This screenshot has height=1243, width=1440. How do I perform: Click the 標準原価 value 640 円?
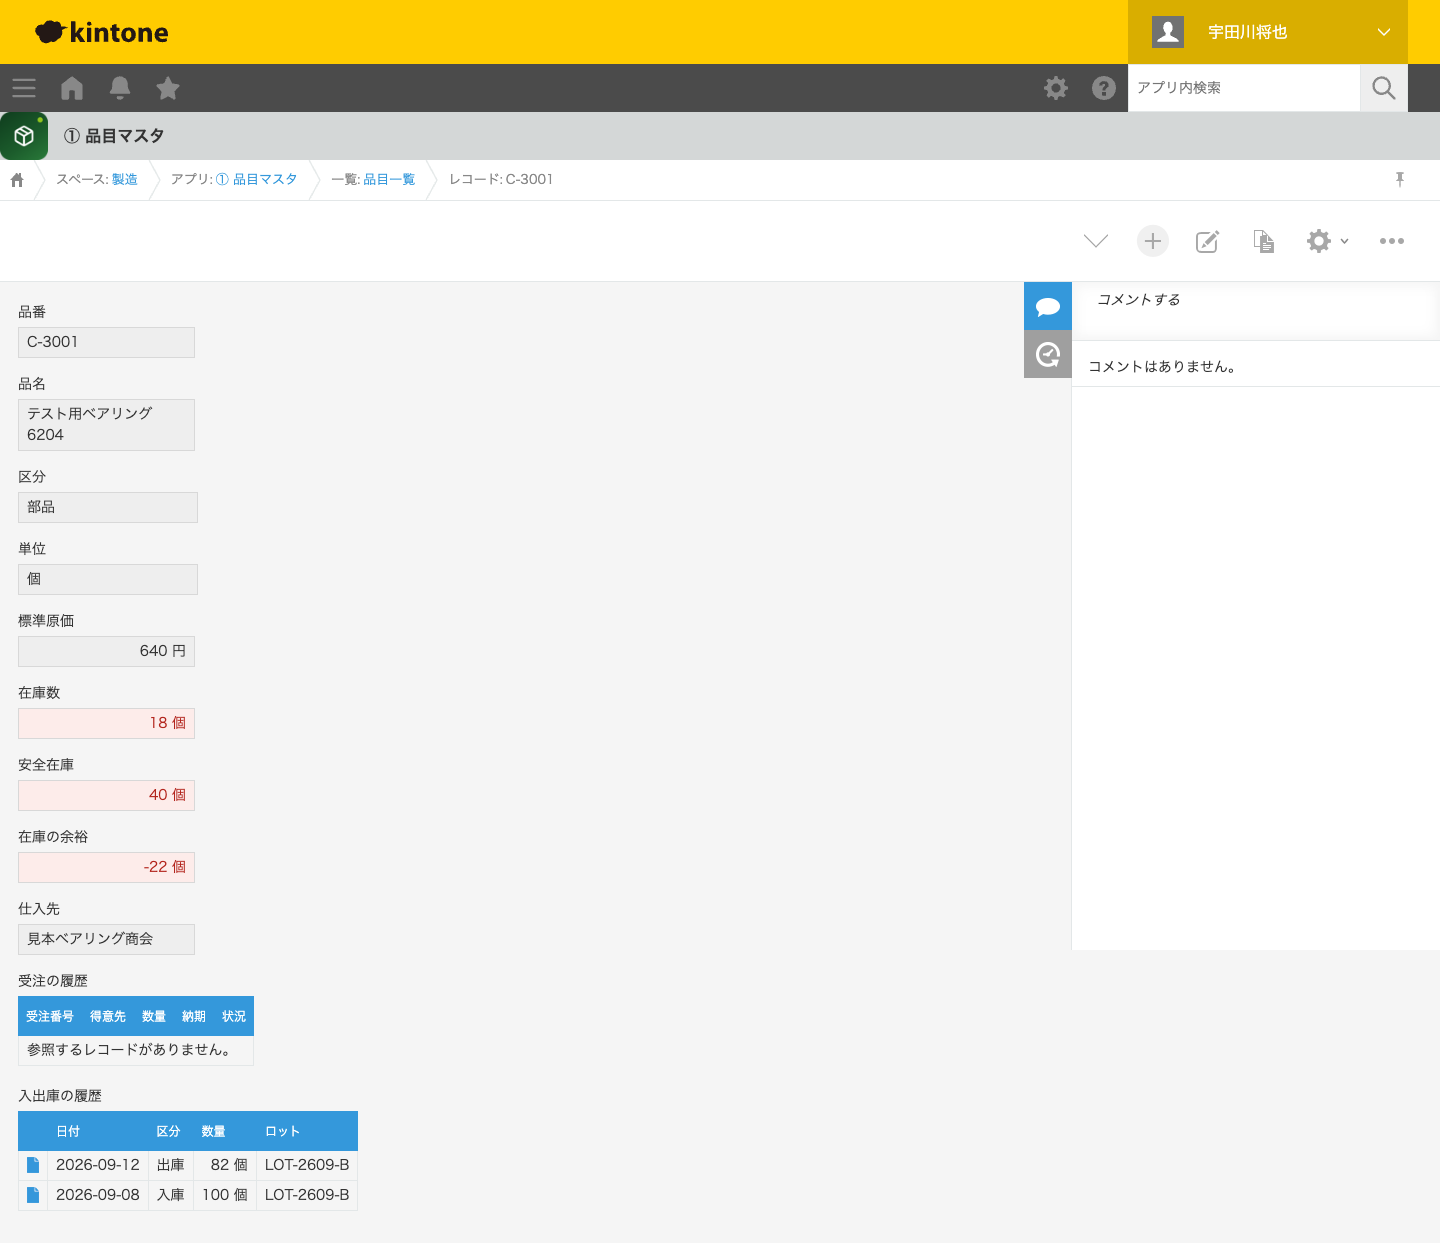point(106,651)
